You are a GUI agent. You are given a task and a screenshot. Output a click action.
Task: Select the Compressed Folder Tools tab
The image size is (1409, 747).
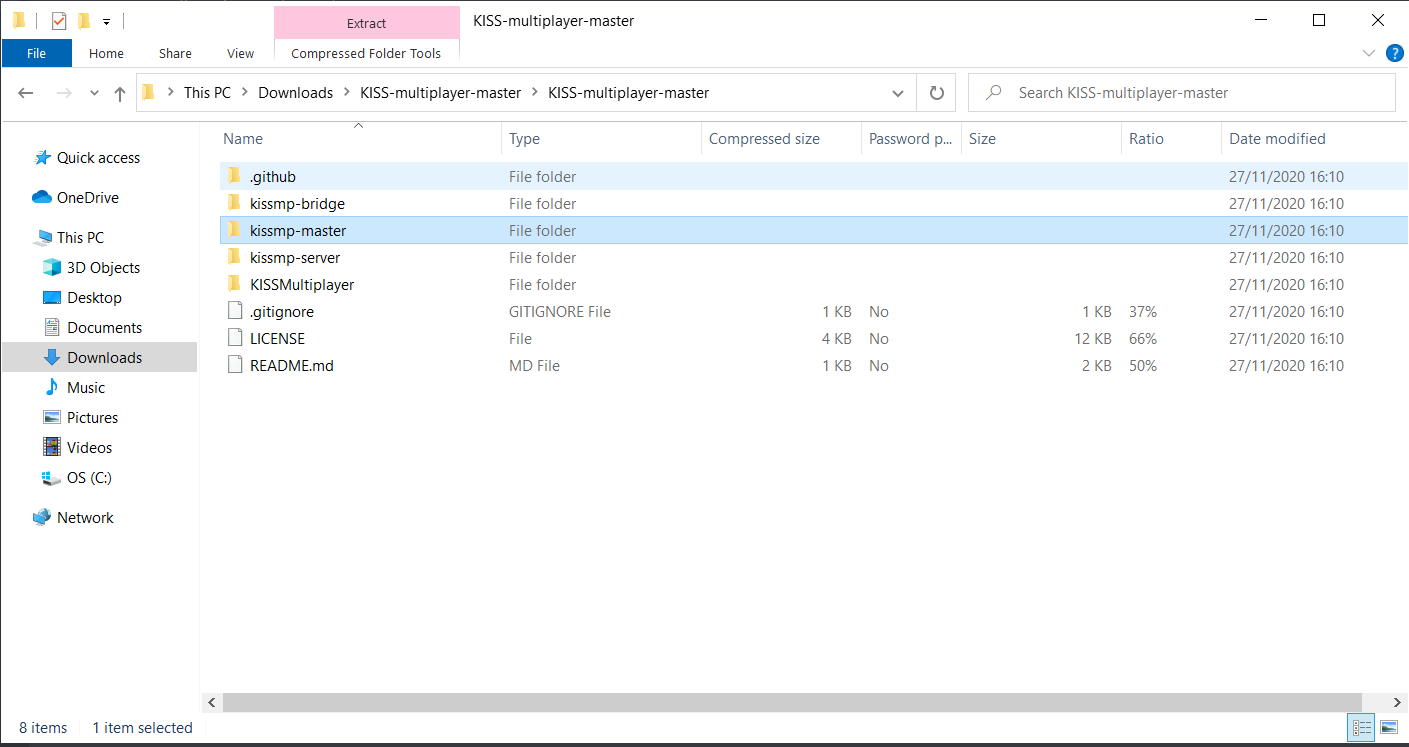366,53
